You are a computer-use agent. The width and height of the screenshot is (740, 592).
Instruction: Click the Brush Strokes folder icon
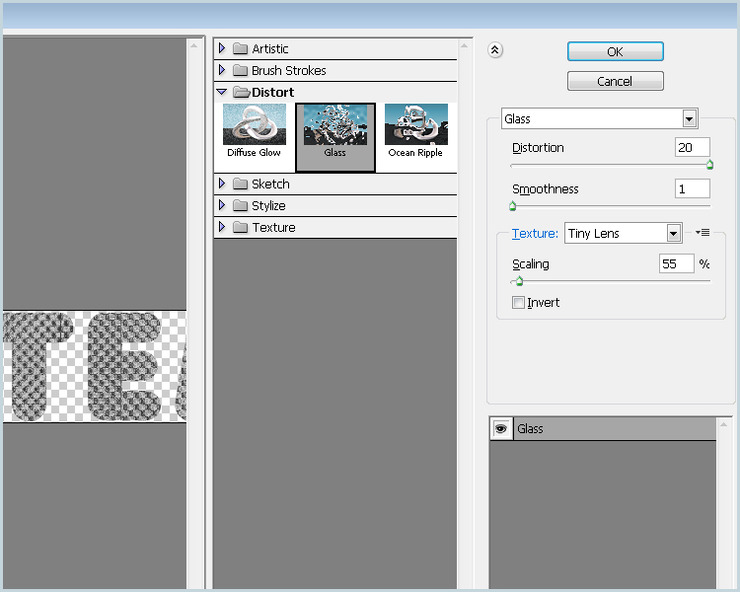click(x=240, y=71)
